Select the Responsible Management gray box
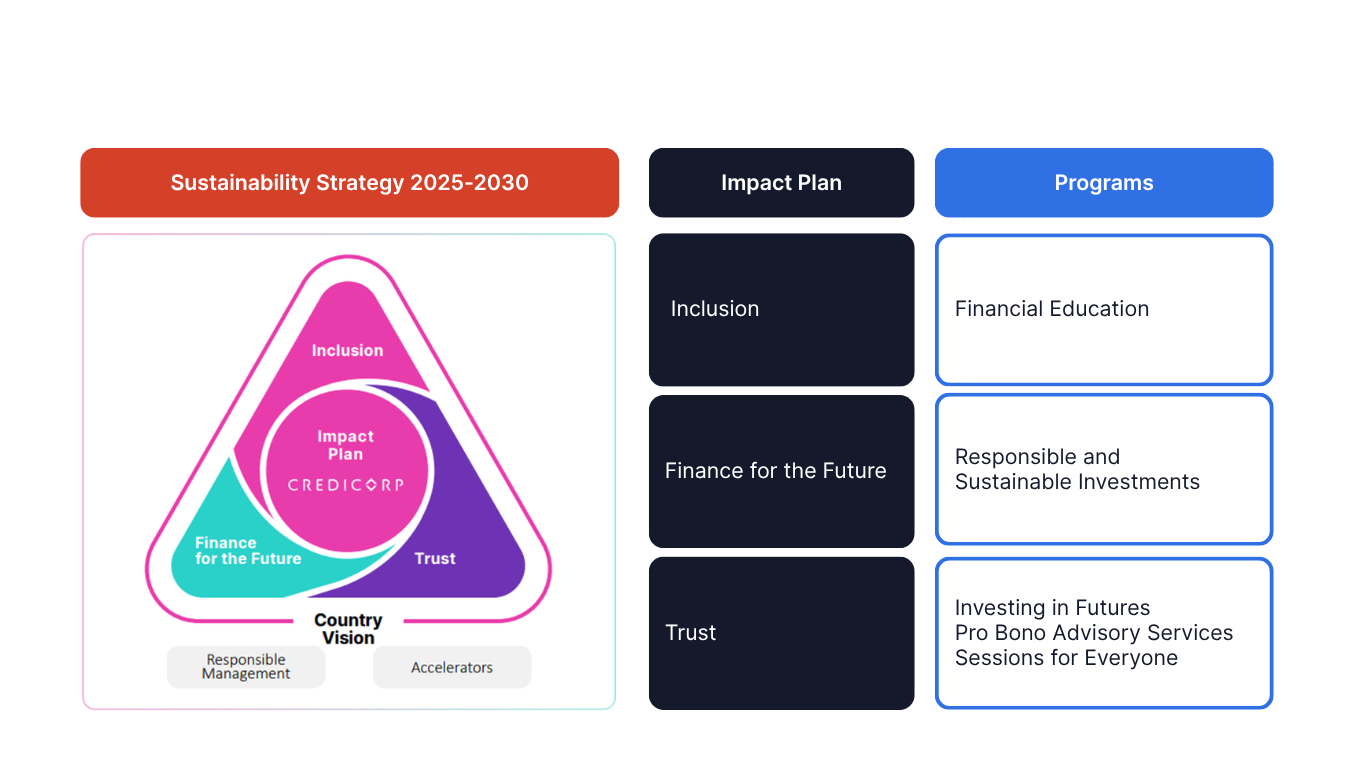 (246, 667)
